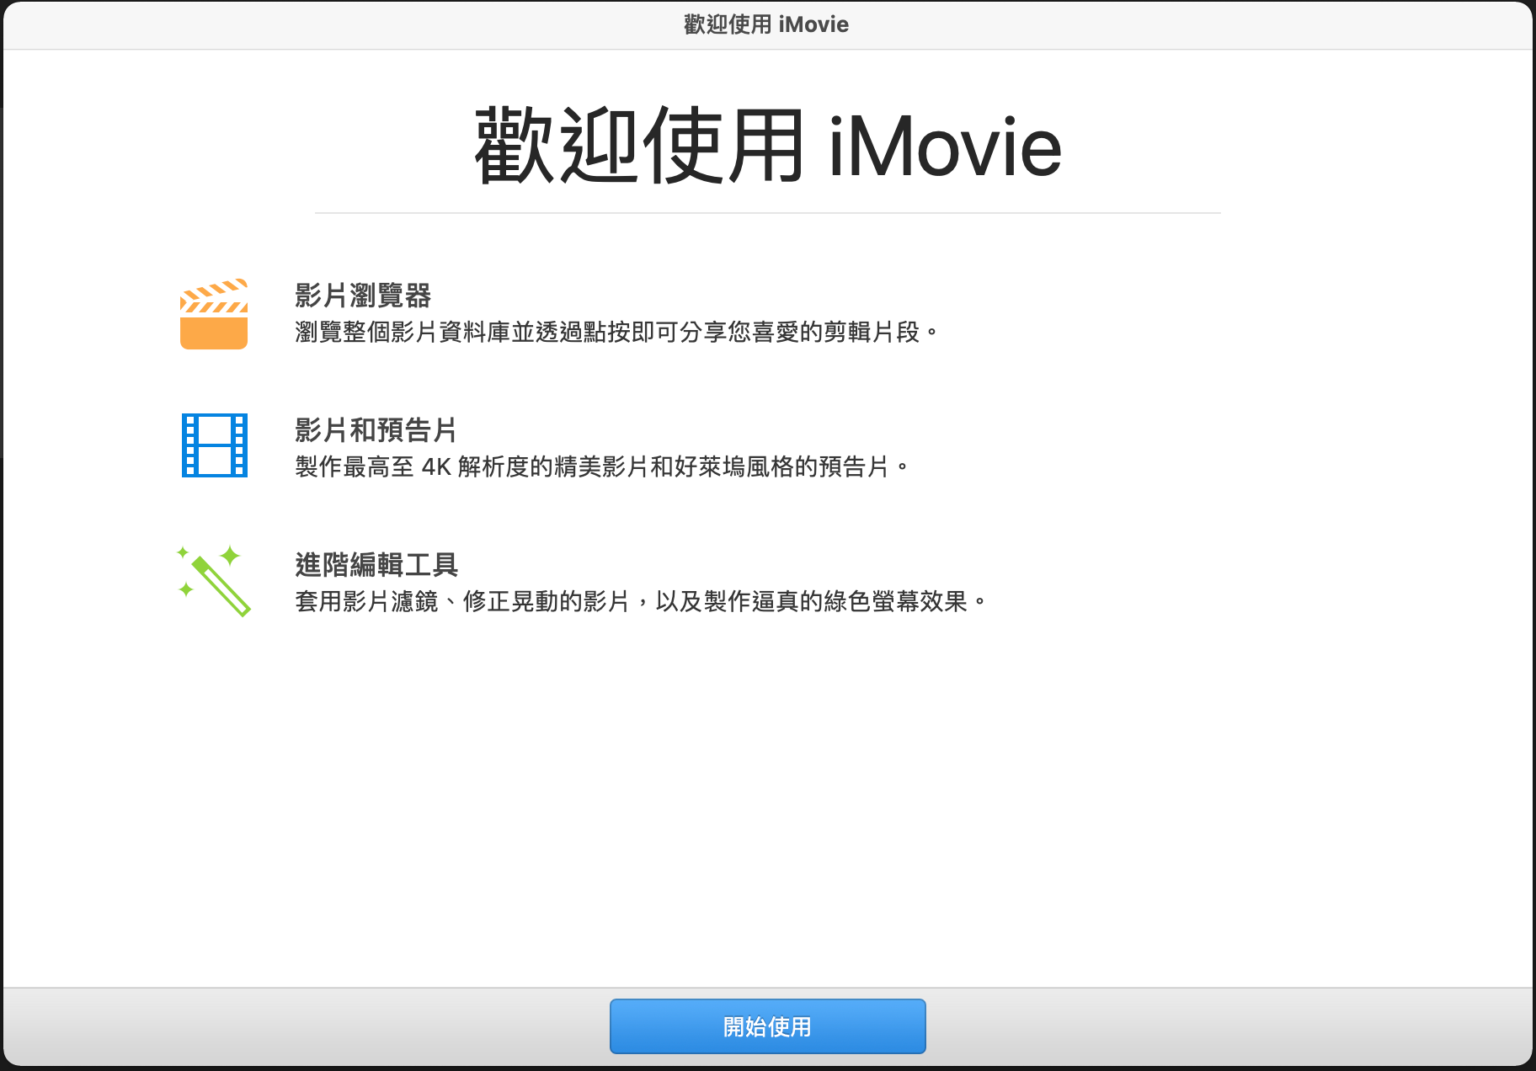Click the large 歡迎使用 characters in main heading
The image size is (1536, 1071).
pos(639,147)
